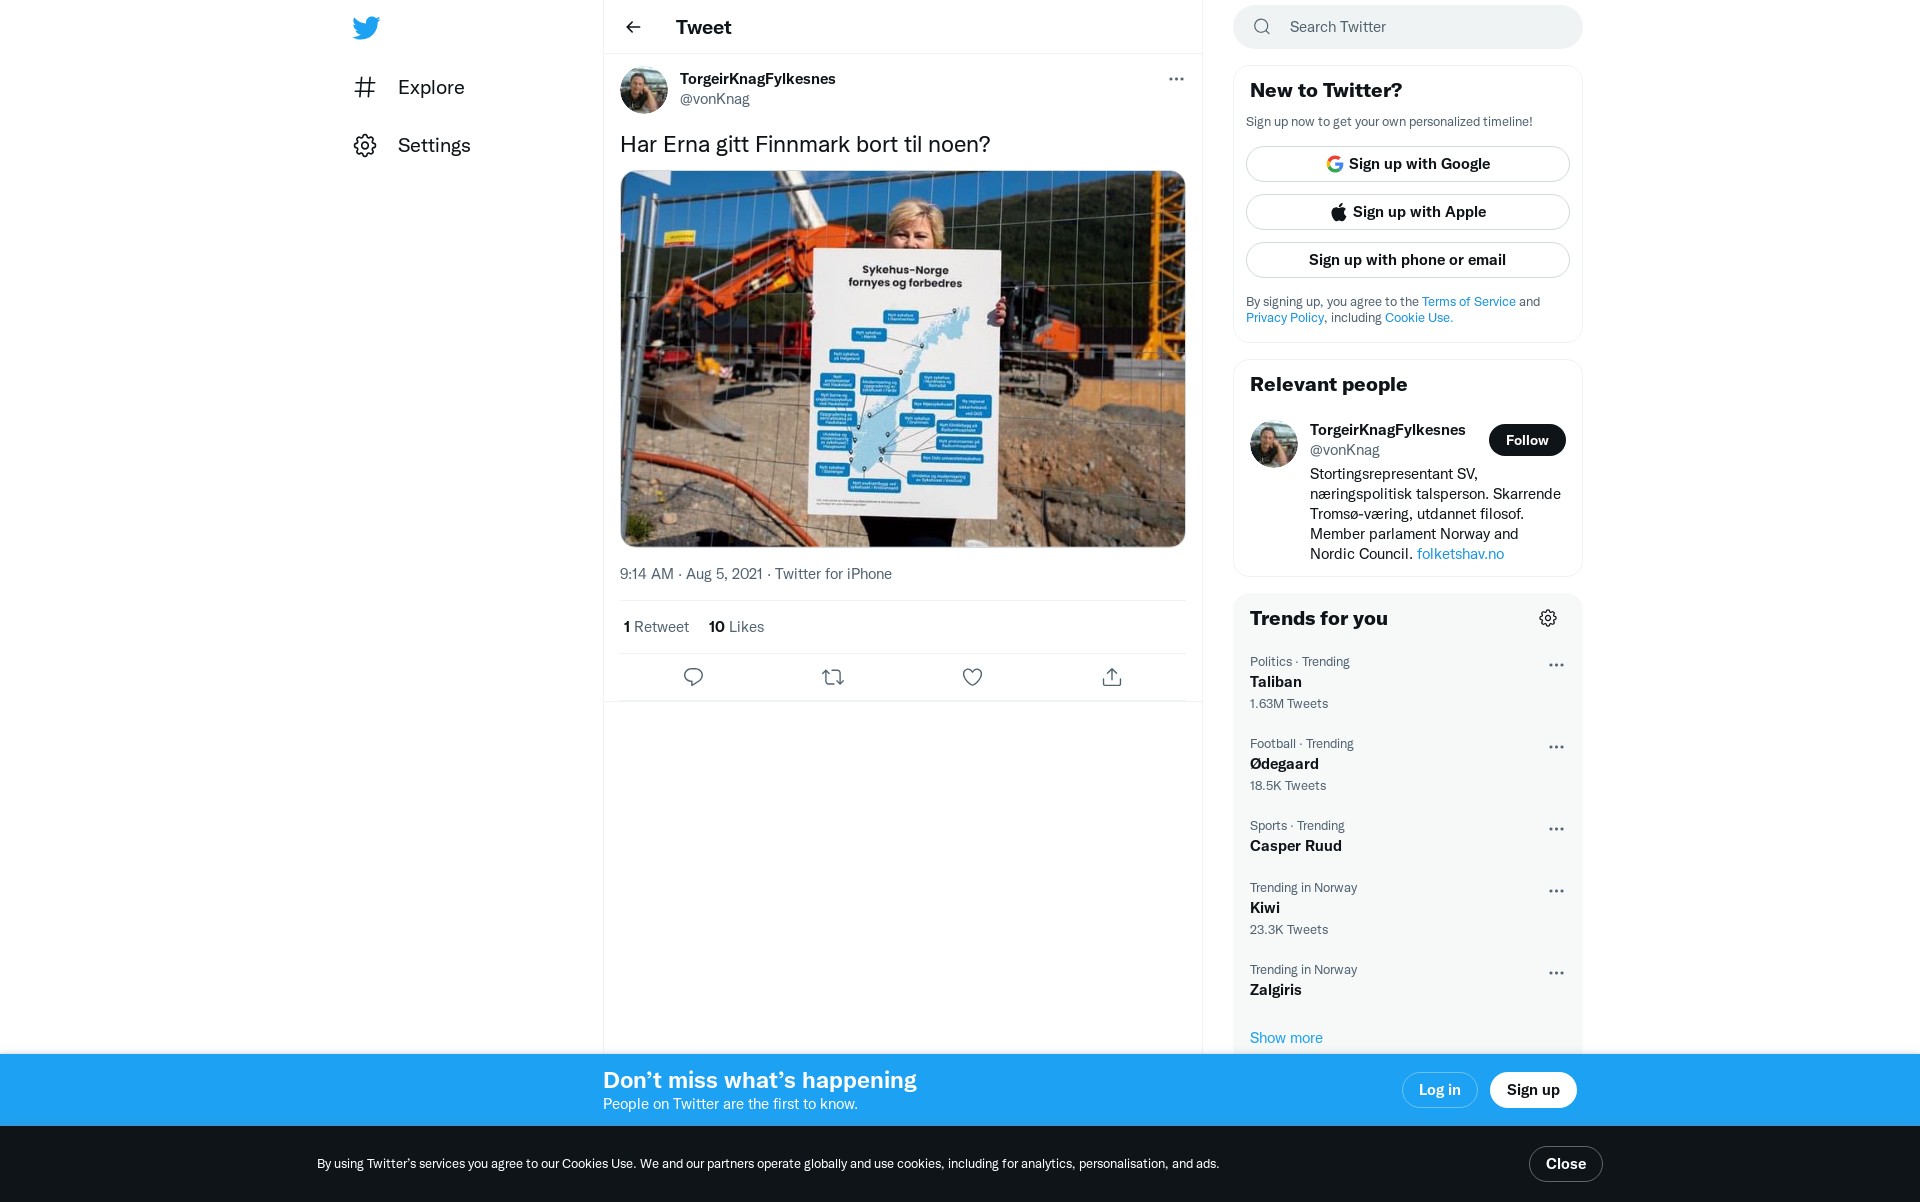This screenshot has width=1920, height=1202.
Task: View the 10 Likes list
Action: (x=736, y=627)
